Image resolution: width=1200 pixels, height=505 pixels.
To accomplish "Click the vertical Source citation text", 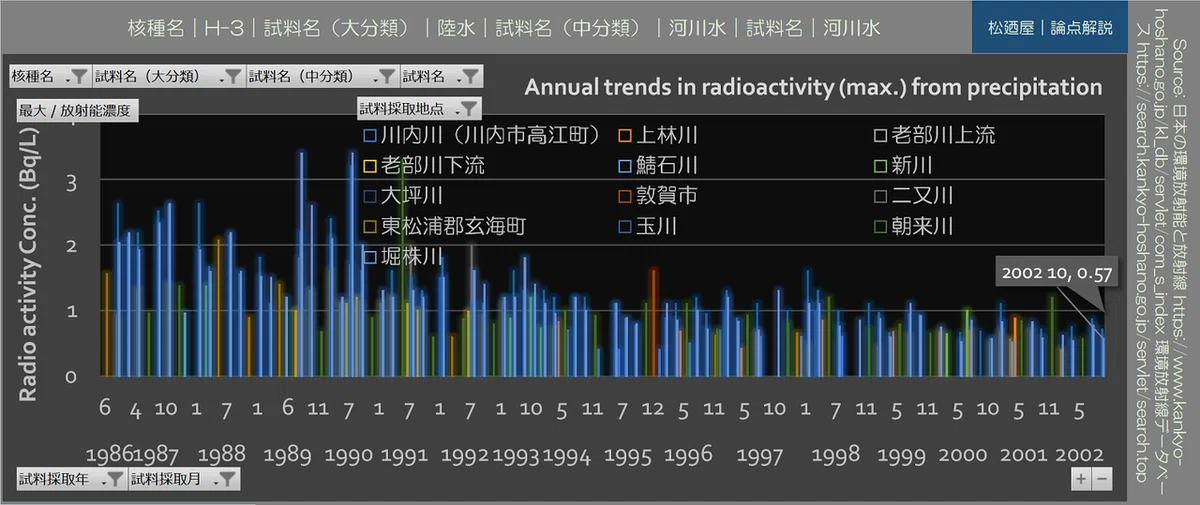I will tap(1161, 252).
